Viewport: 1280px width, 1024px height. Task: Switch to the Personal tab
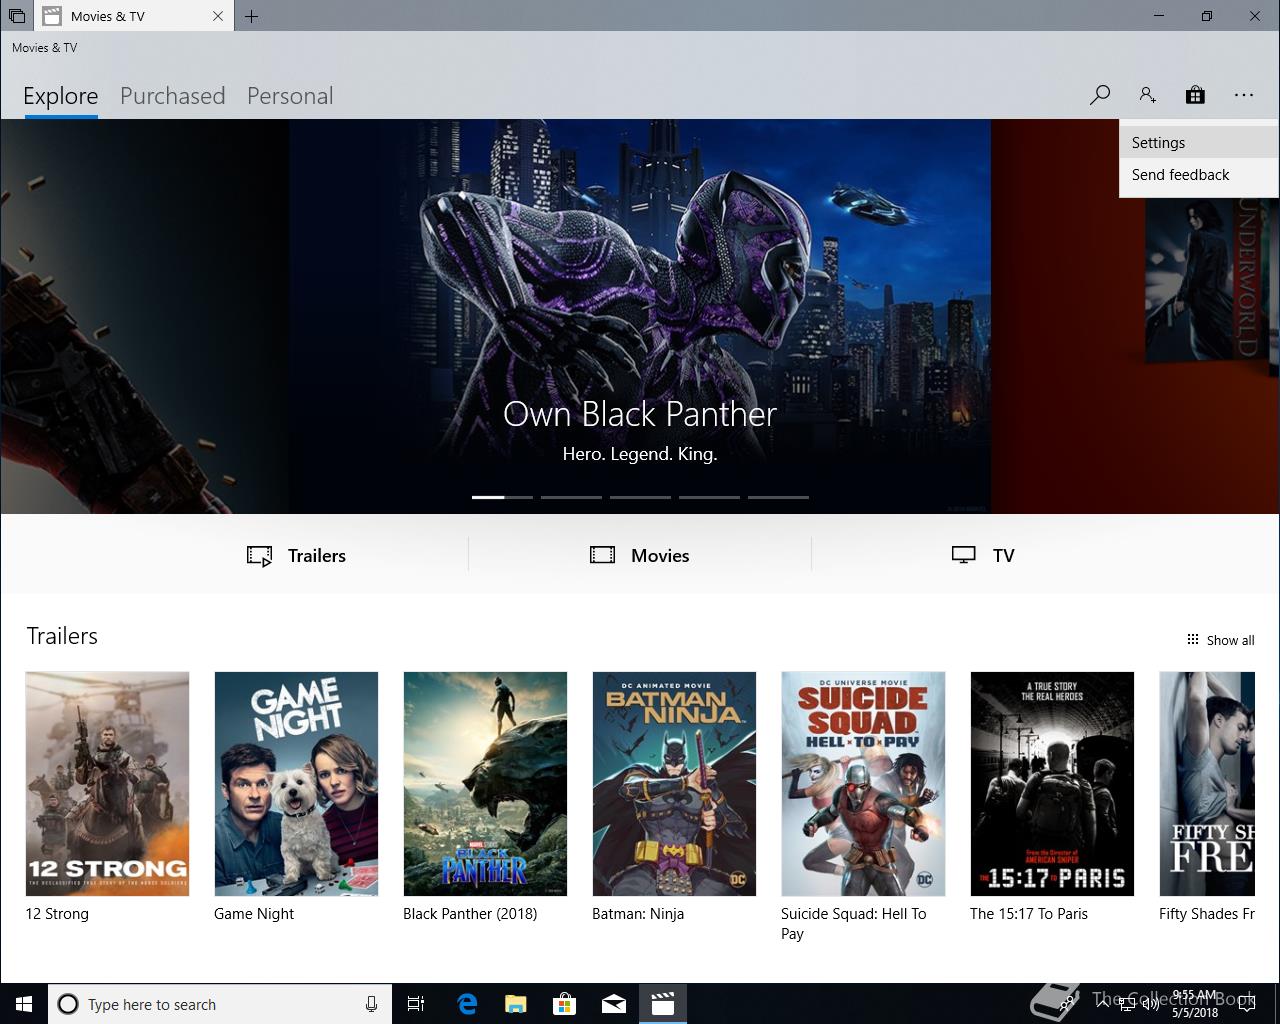(290, 96)
